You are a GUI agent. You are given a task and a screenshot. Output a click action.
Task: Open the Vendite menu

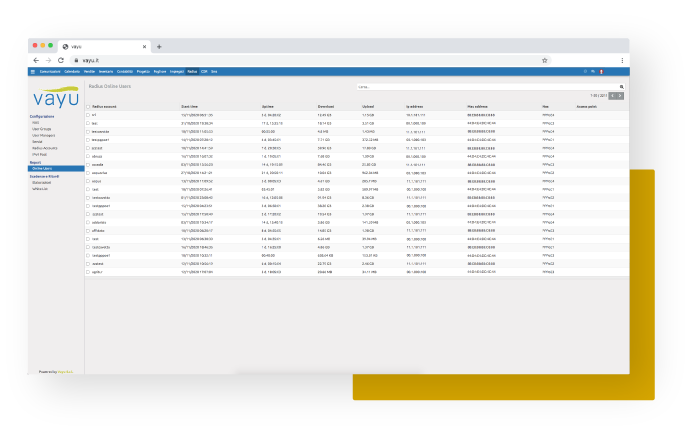tap(89, 72)
